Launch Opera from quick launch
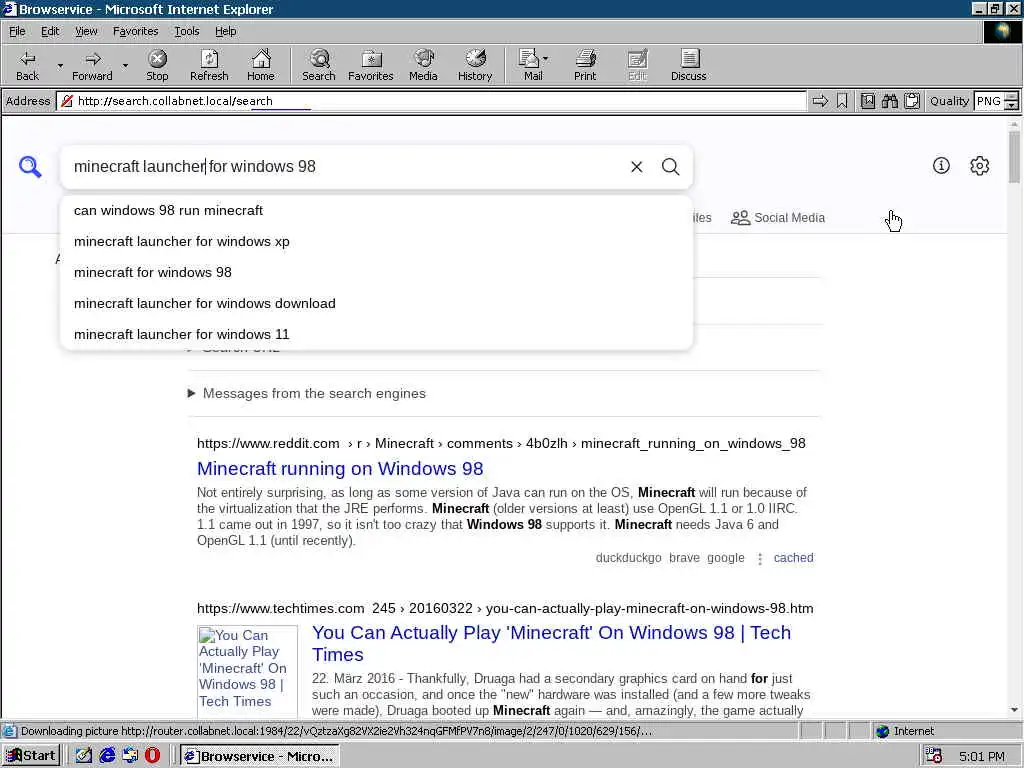The width and height of the screenshot is (1024, 768). coord(152,756)
